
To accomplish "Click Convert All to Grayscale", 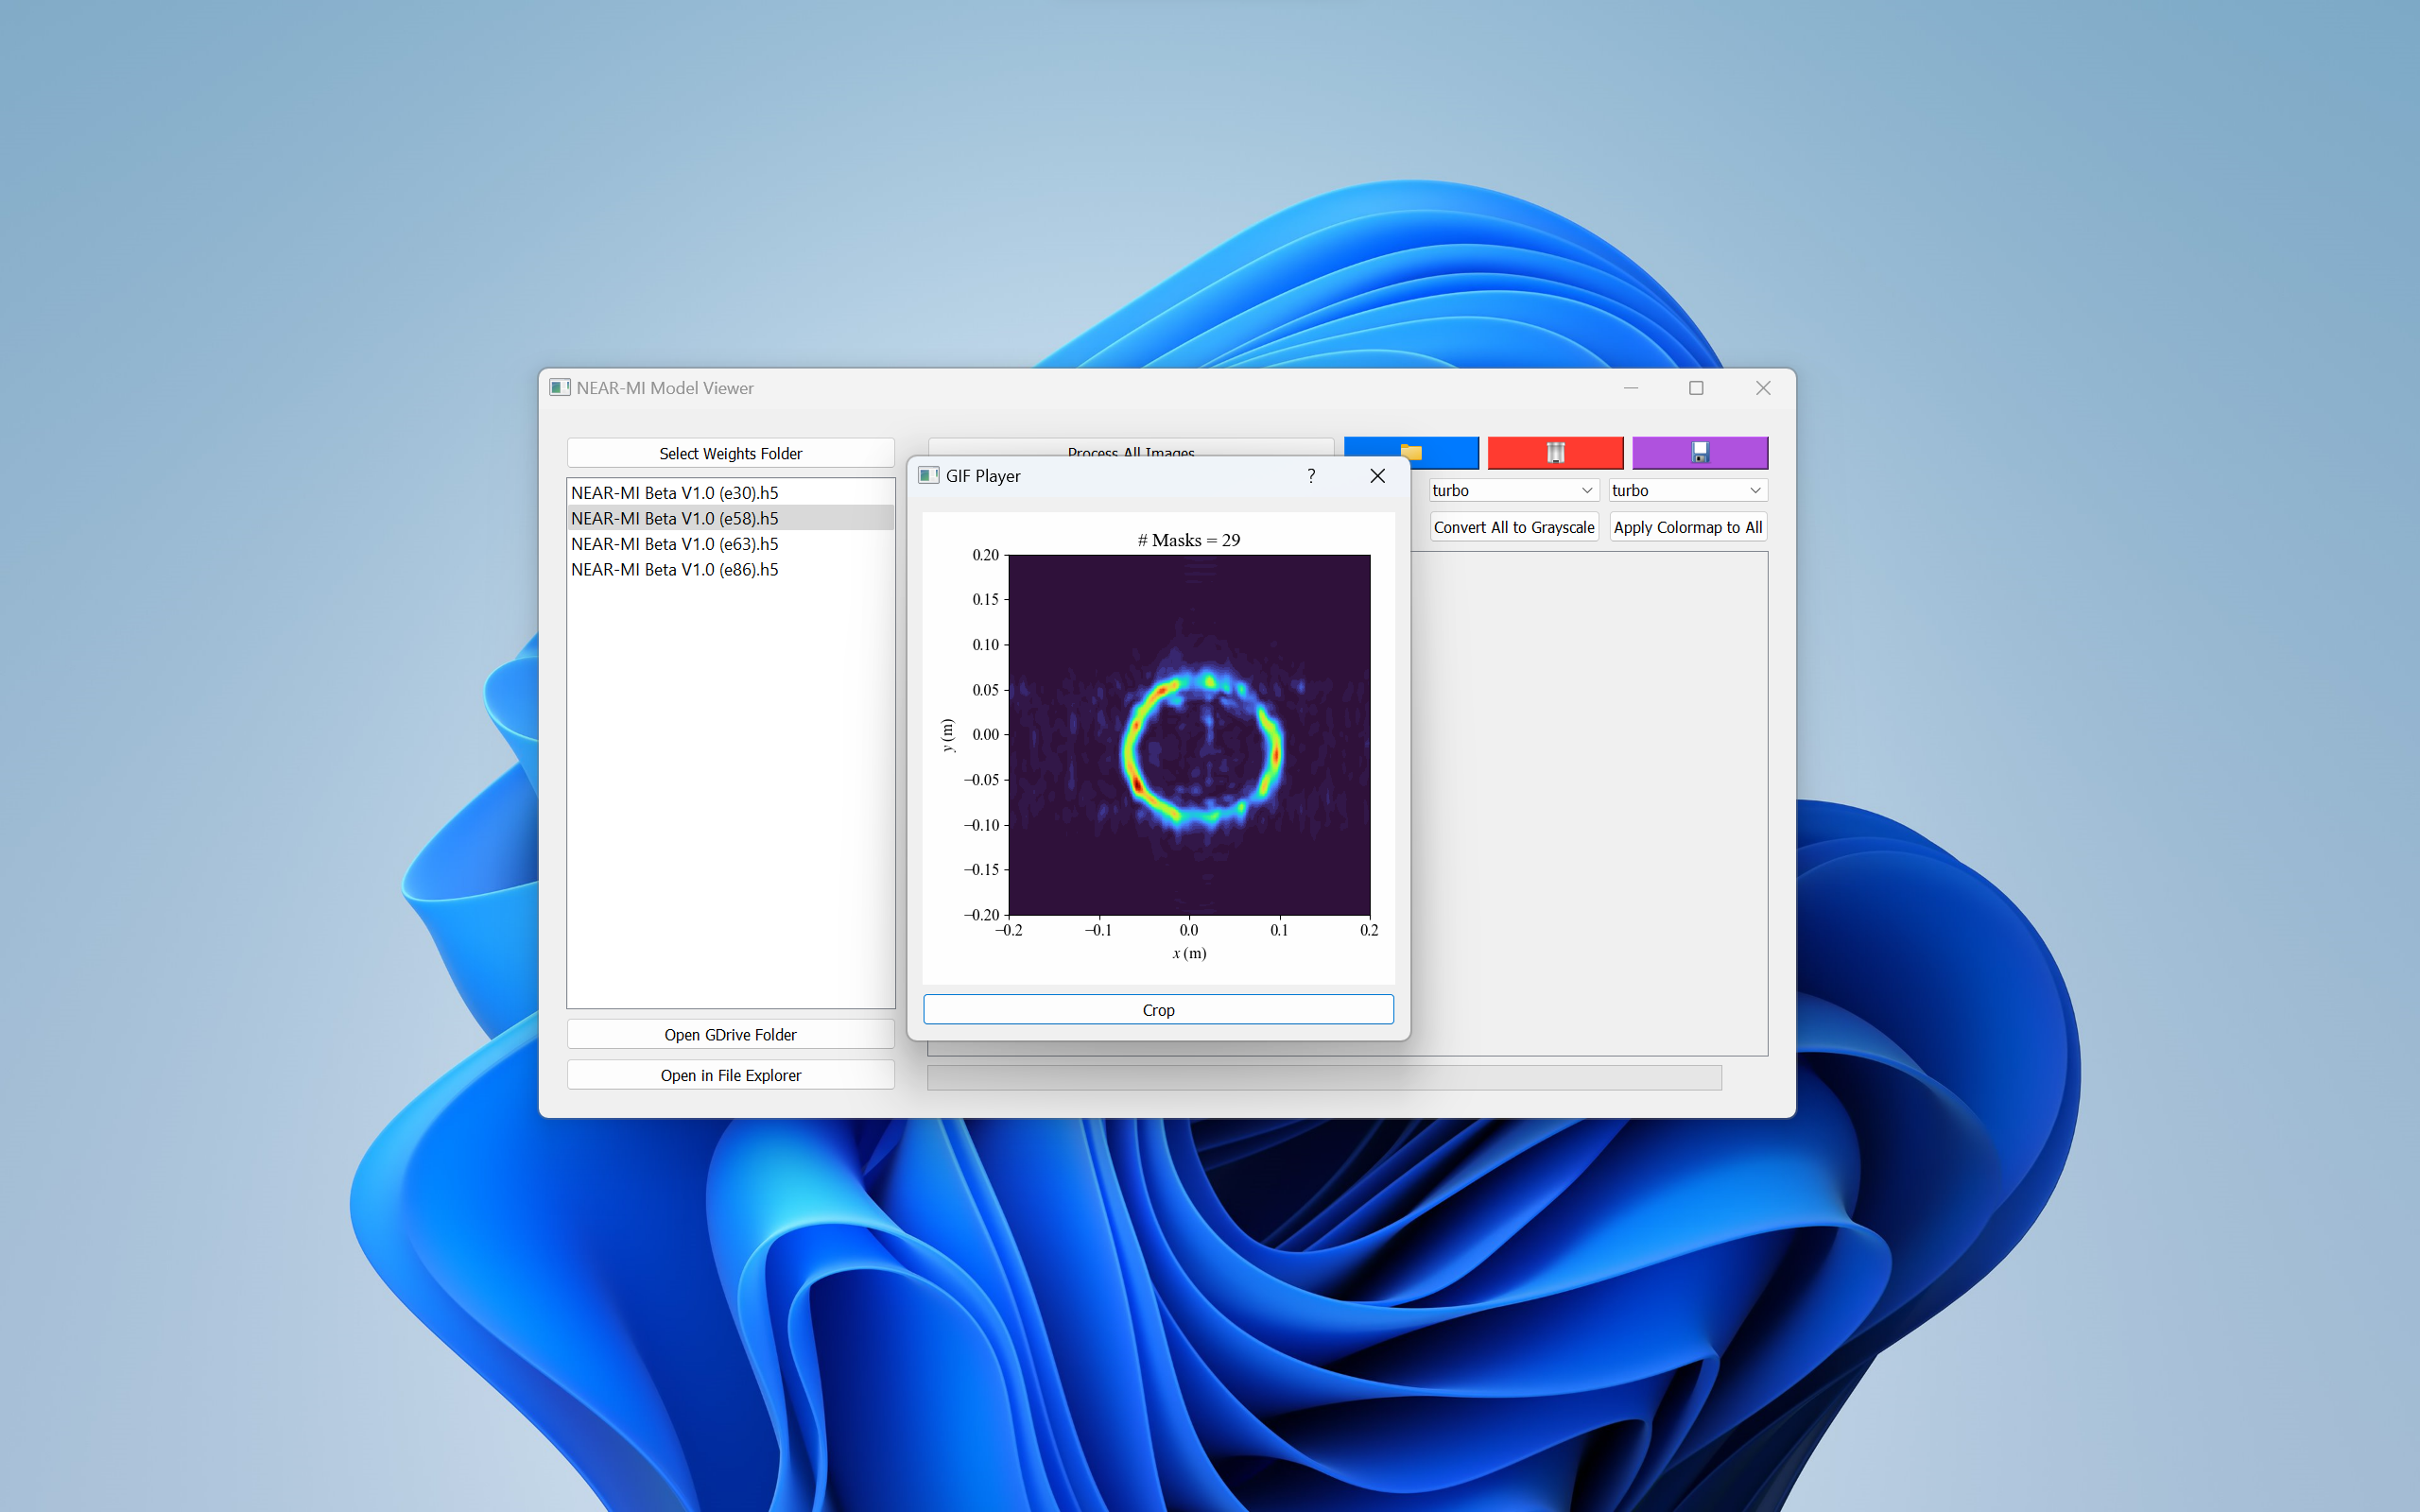I will (x=1514, y=527).
